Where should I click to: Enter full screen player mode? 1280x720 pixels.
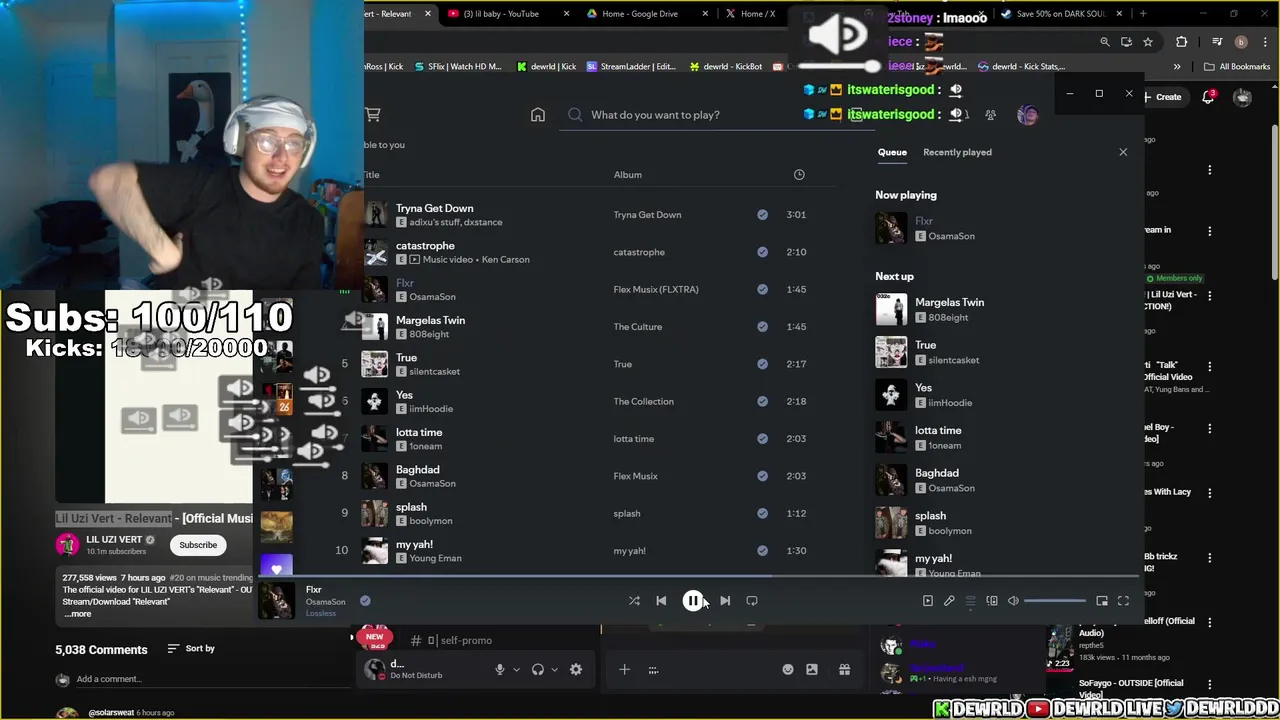1123,601
